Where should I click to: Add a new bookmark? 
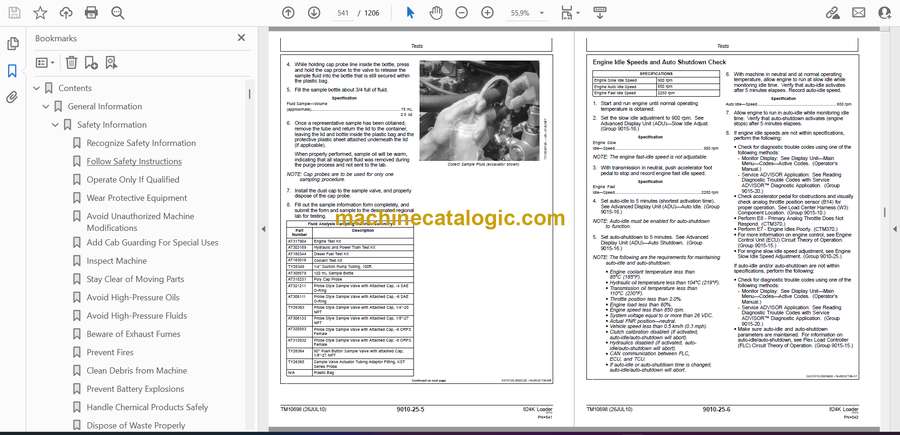tap(91, 63)
